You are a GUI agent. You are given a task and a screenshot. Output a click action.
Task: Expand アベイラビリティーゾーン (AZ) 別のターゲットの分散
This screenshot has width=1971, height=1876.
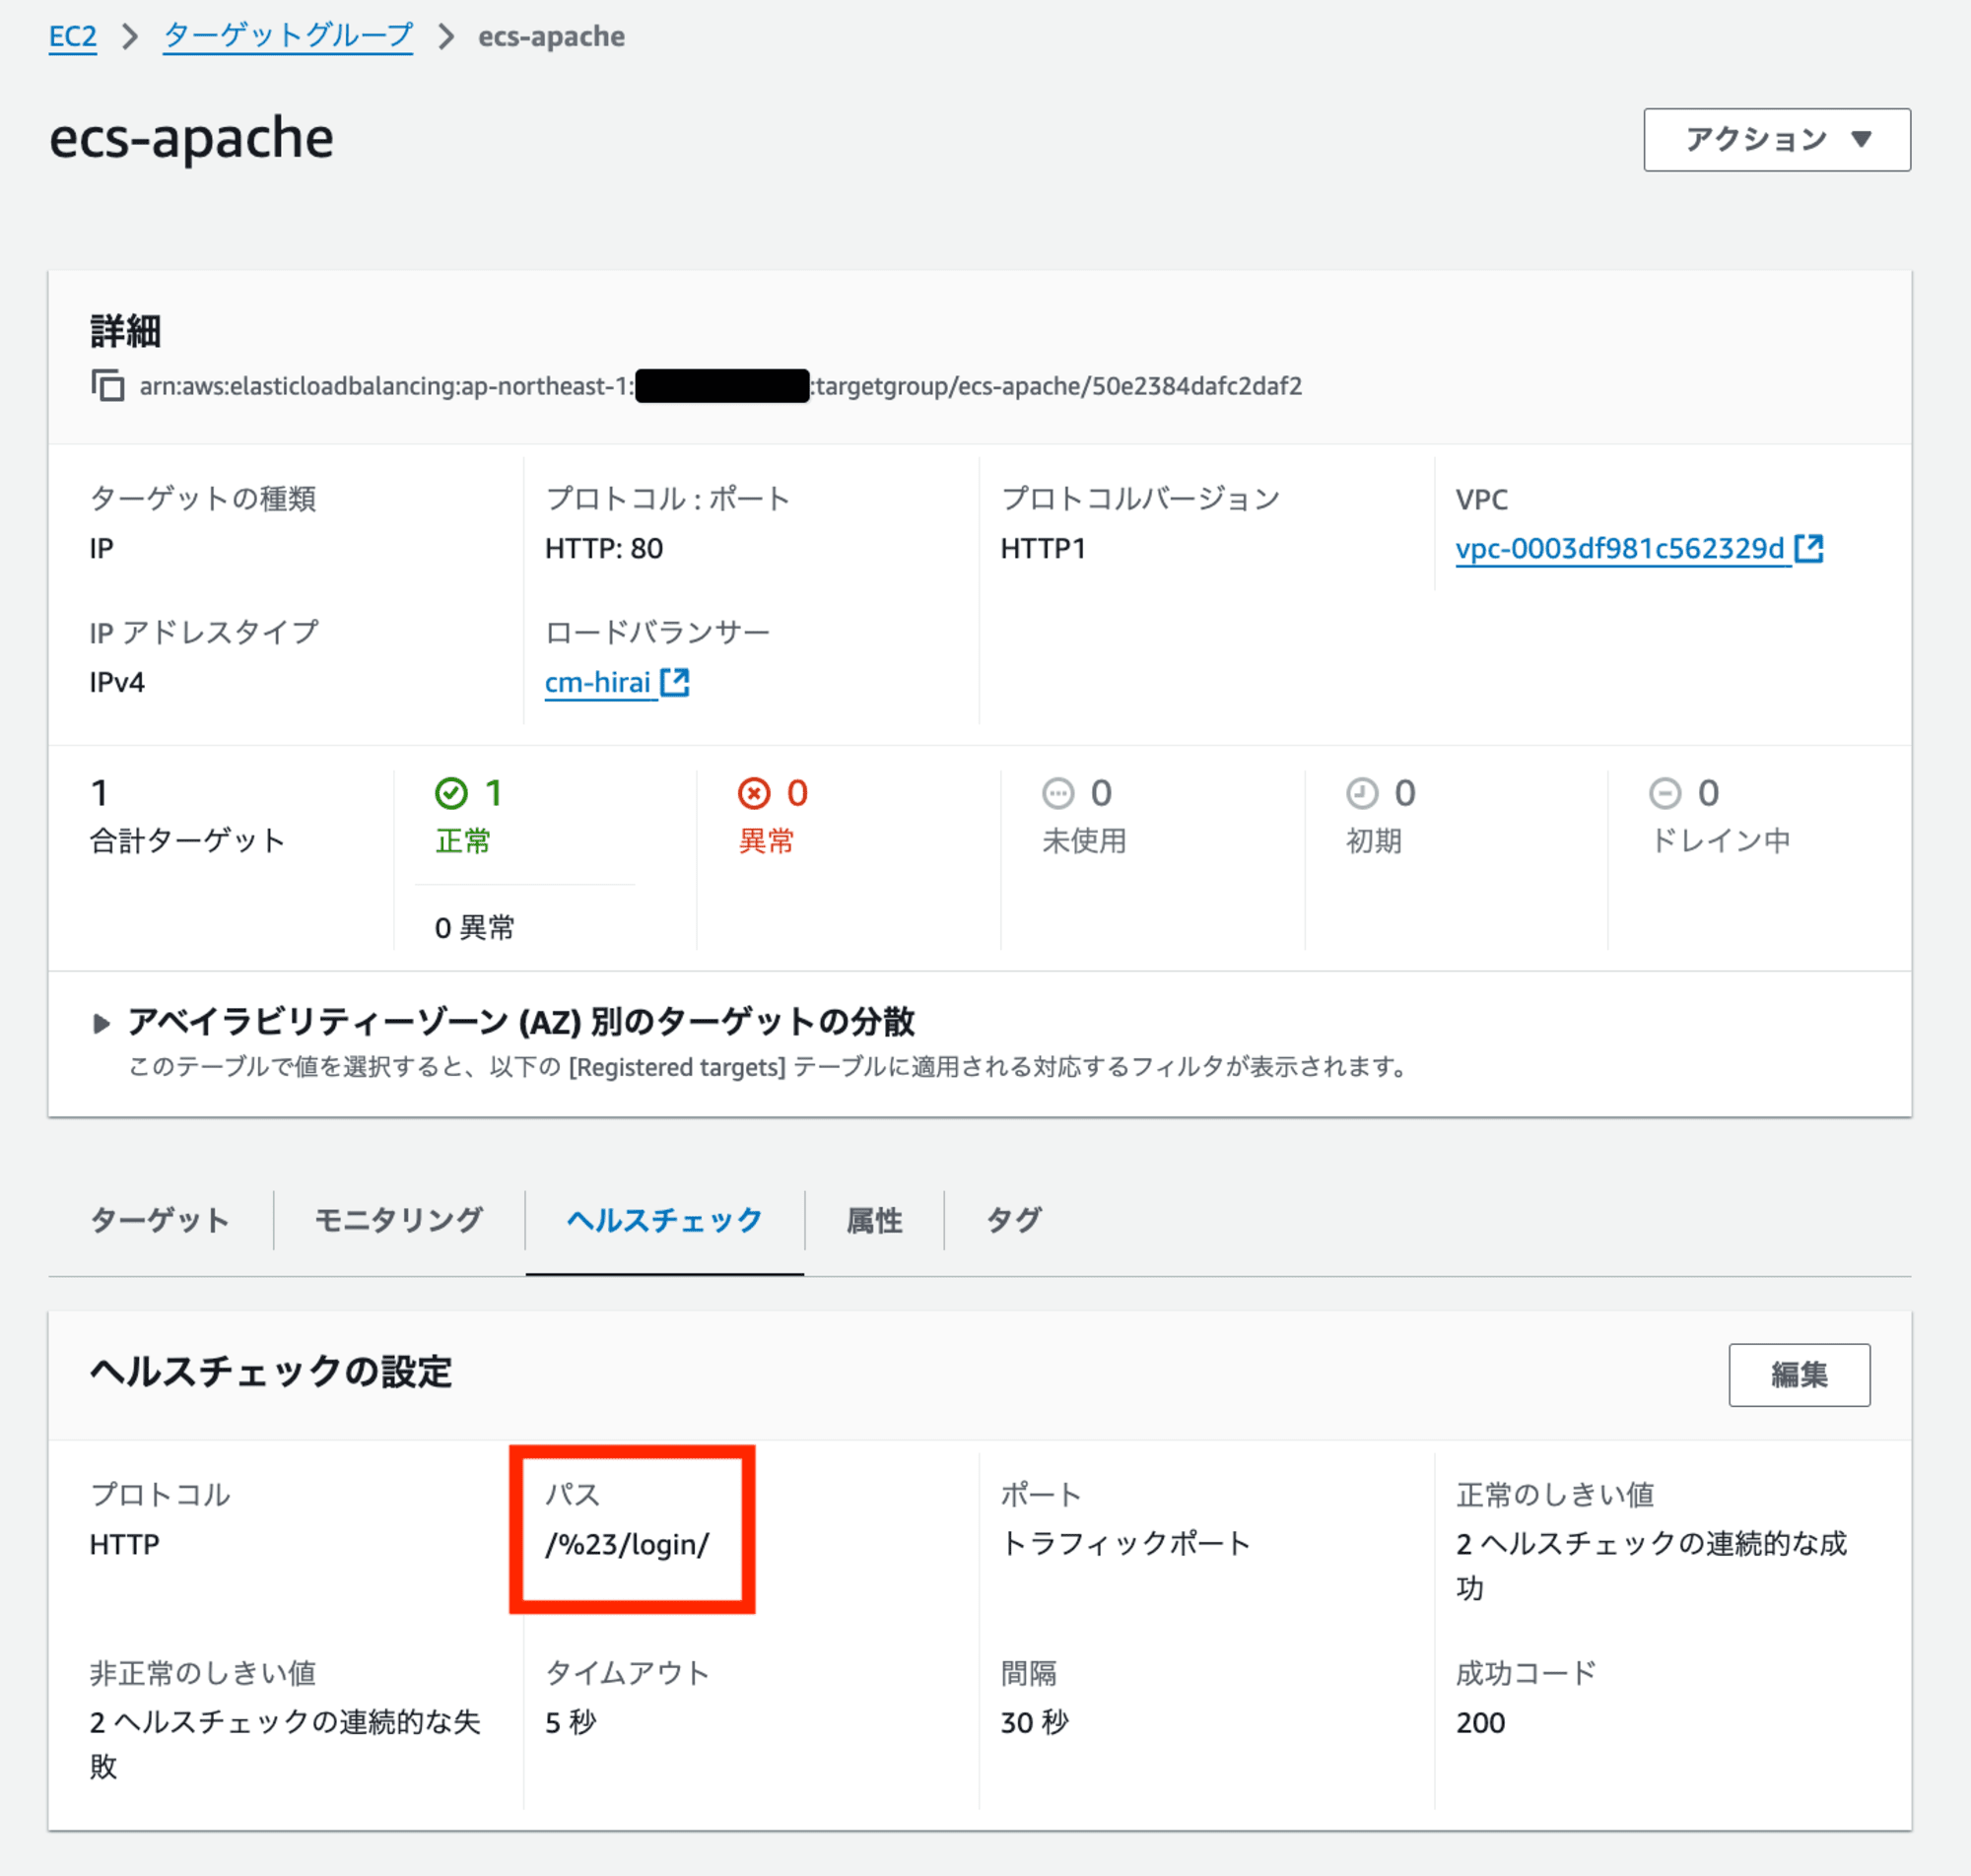(100, 1022)
